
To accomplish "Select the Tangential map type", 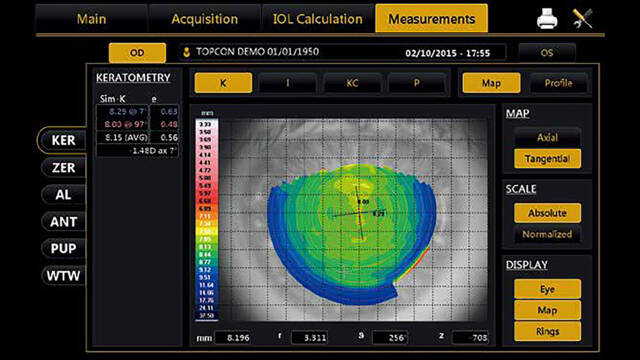I will point(547,159).
